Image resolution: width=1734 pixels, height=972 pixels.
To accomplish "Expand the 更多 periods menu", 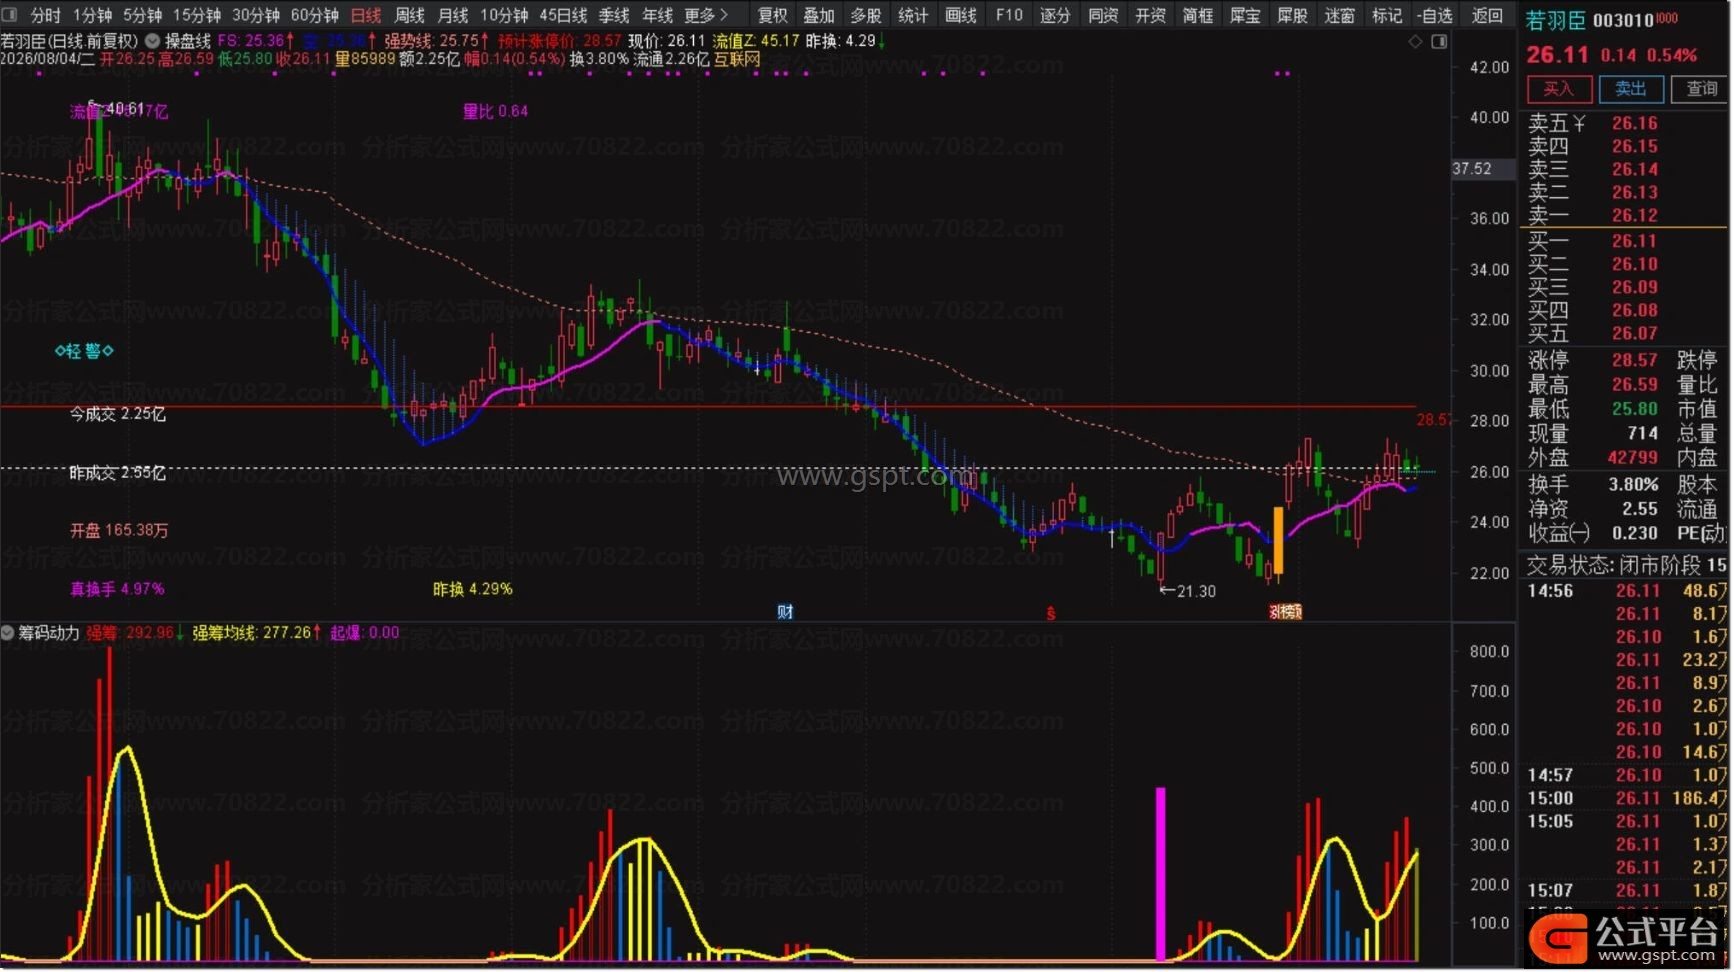I will (x=706, y=15).
